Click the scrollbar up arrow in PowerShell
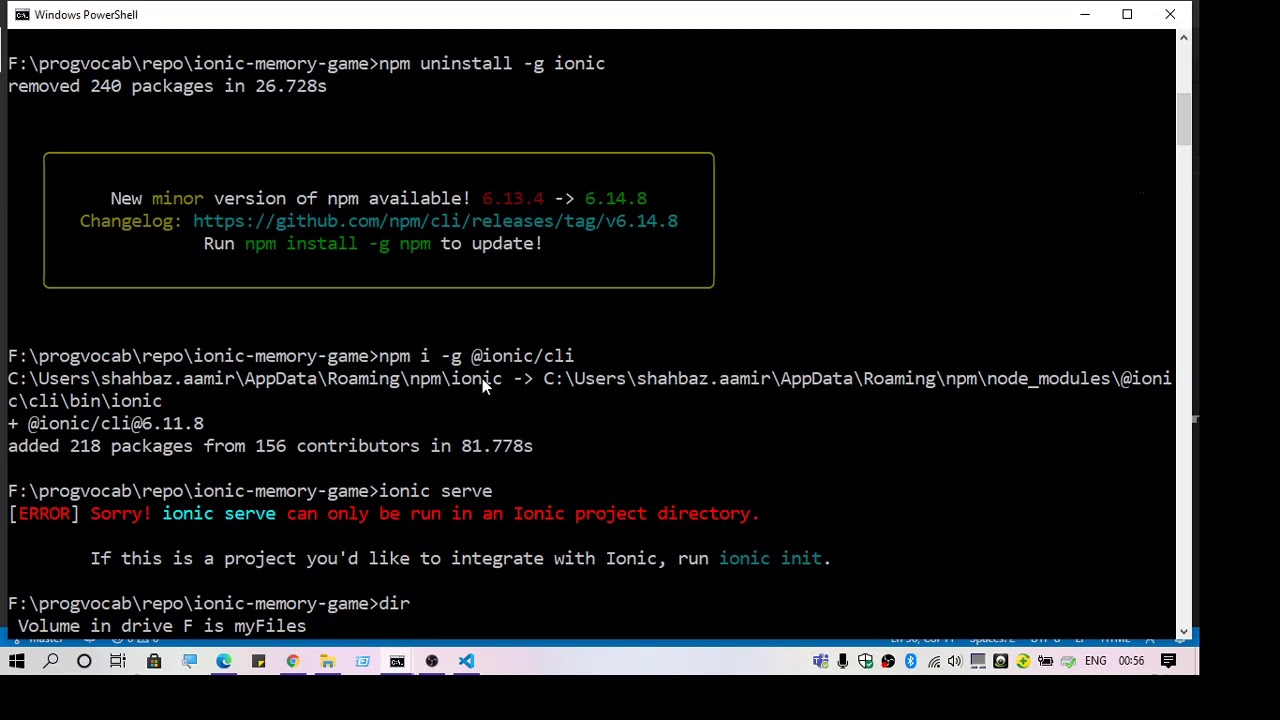 tap(1184, 38)
